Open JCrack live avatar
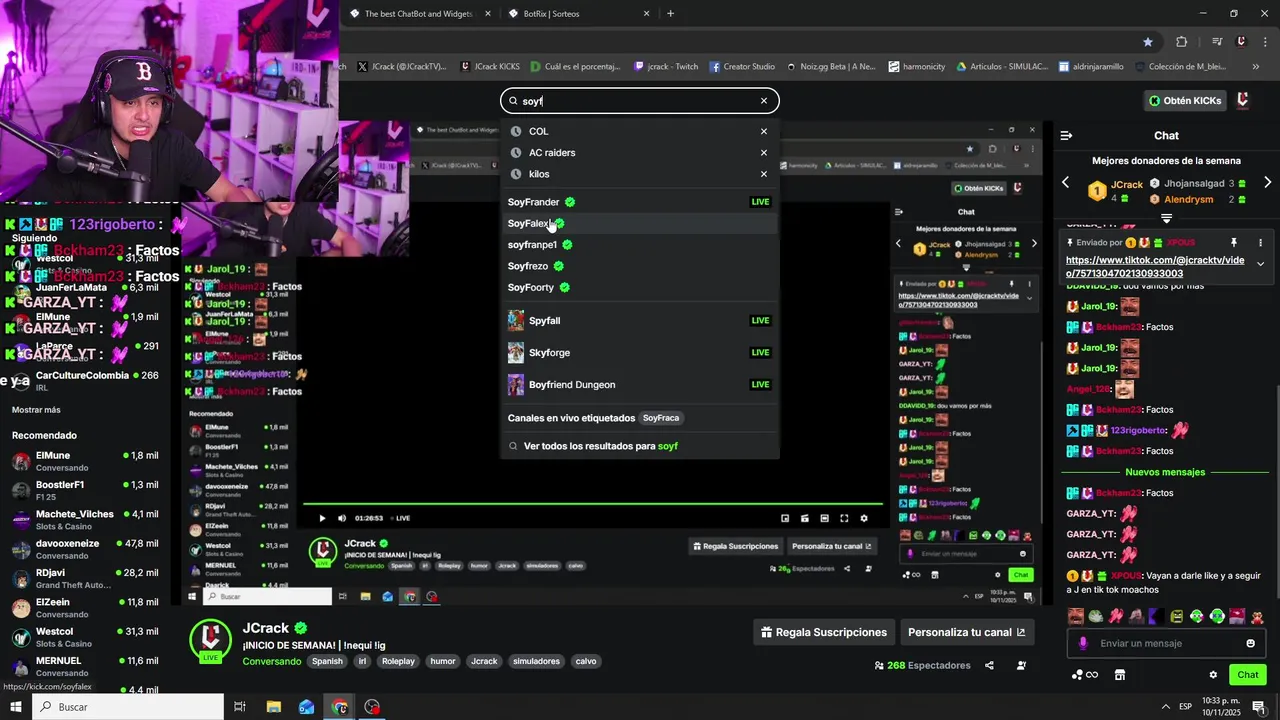Viewport: 1280px width, 720px height. tap(210, 640)
